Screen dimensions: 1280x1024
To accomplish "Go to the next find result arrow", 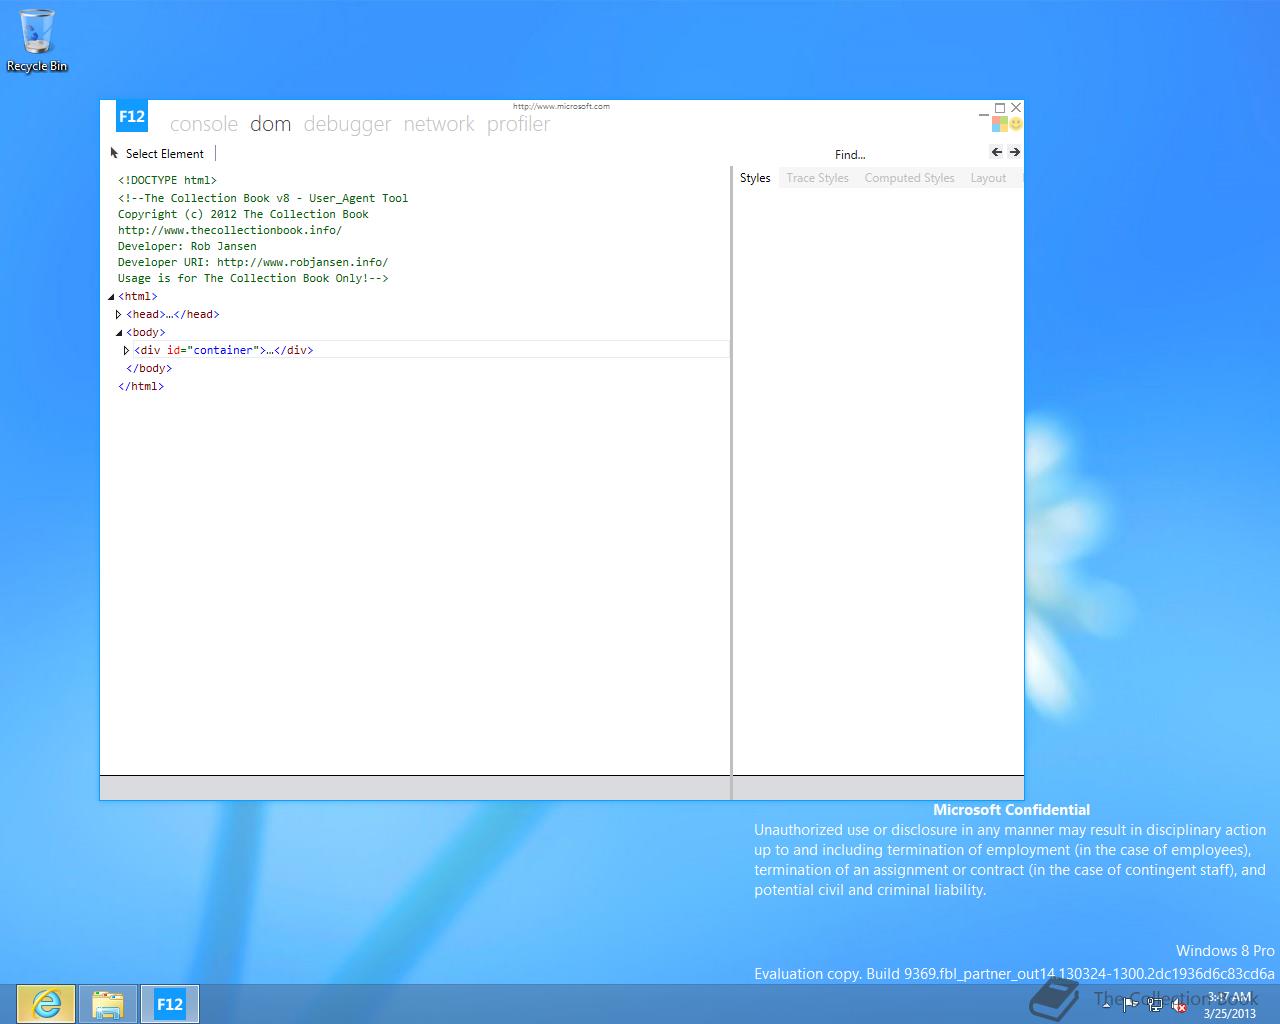I will click(1015, 152).
